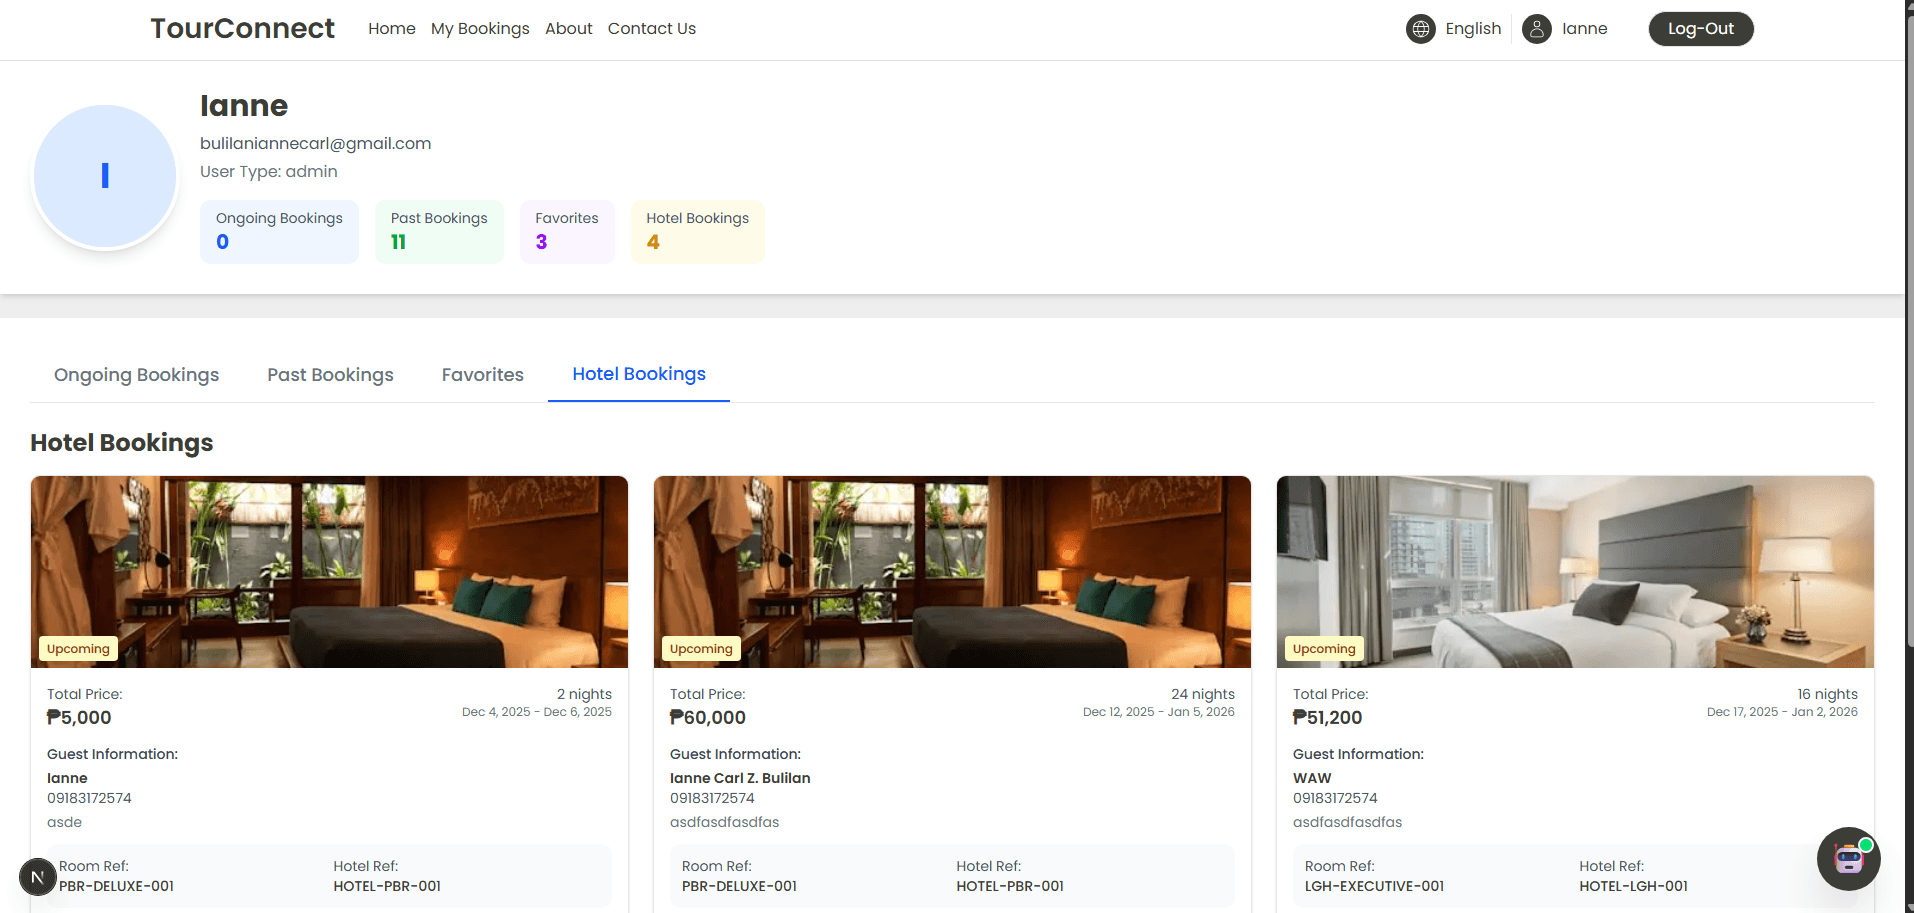Open the Ianne account menu

coord(1584,29)
